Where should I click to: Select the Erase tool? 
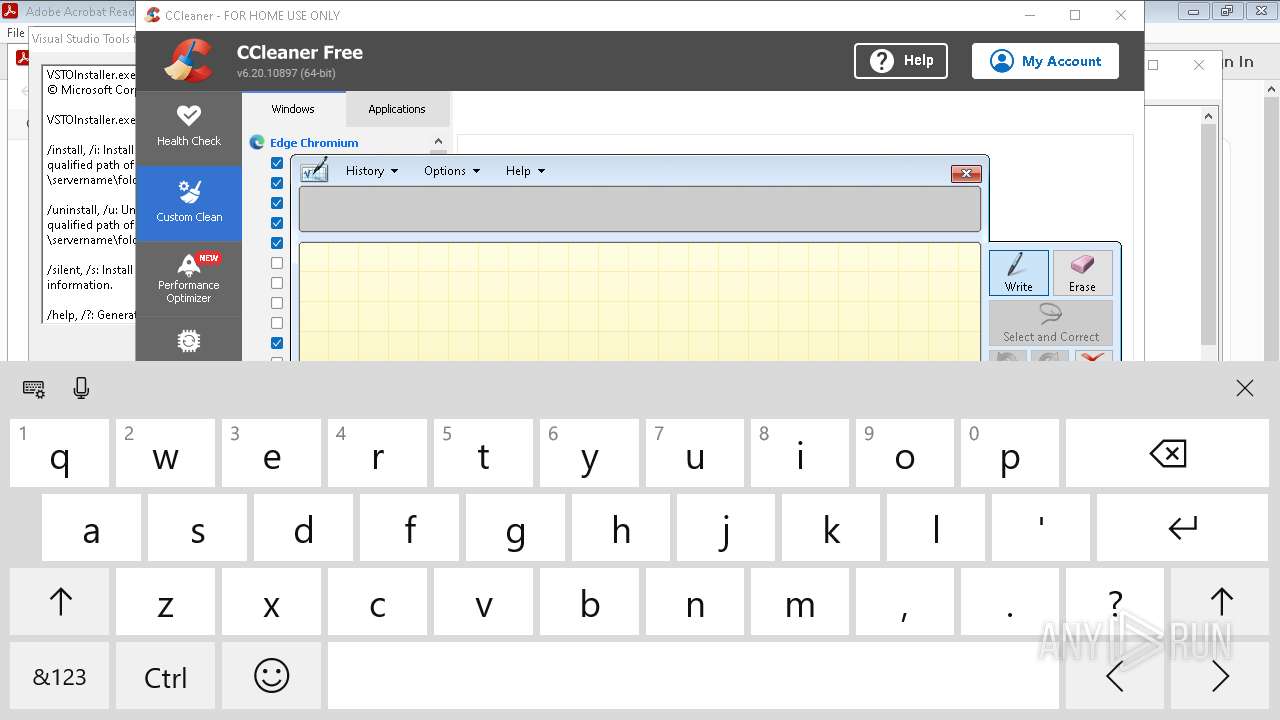[1082, 273]
